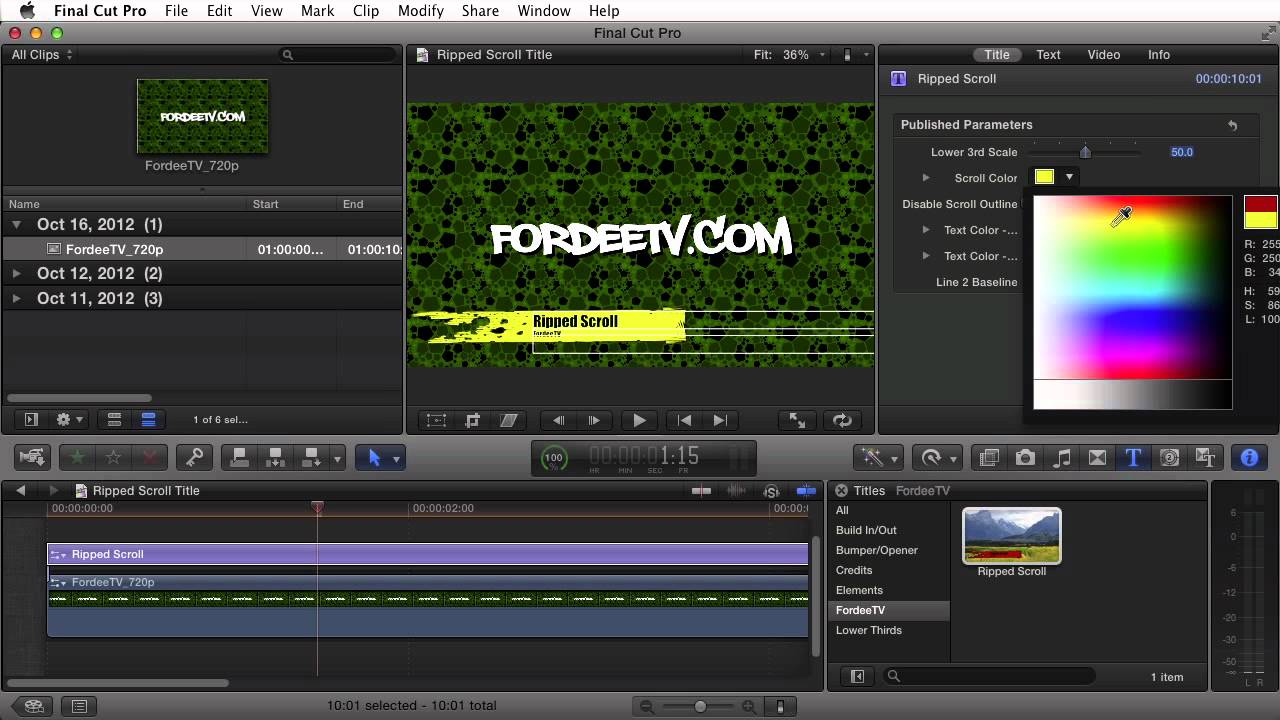The height and width of the screenshot is (720, 1280).
Task: Open the Titles Browser T icon
Action: pyautogui.click(x=1133, y=457)
